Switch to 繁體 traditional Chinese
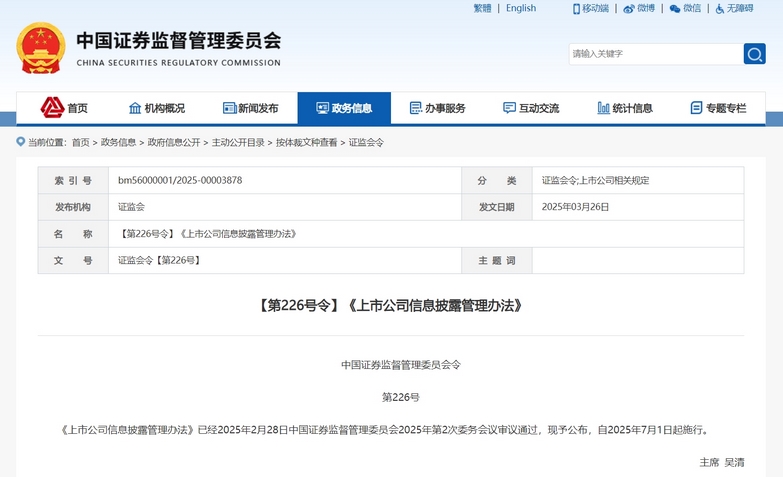 coord(482,9)
